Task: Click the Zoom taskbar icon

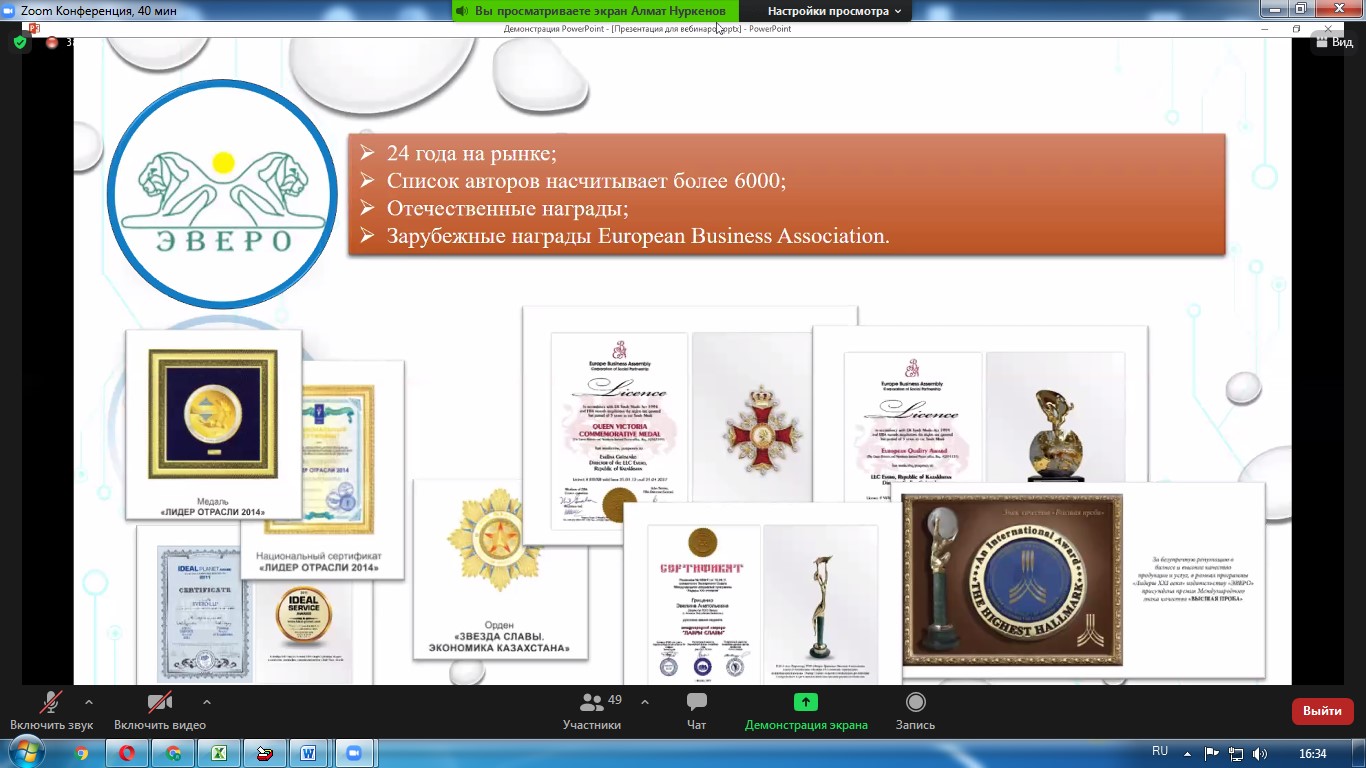Action: coord(353,753)
